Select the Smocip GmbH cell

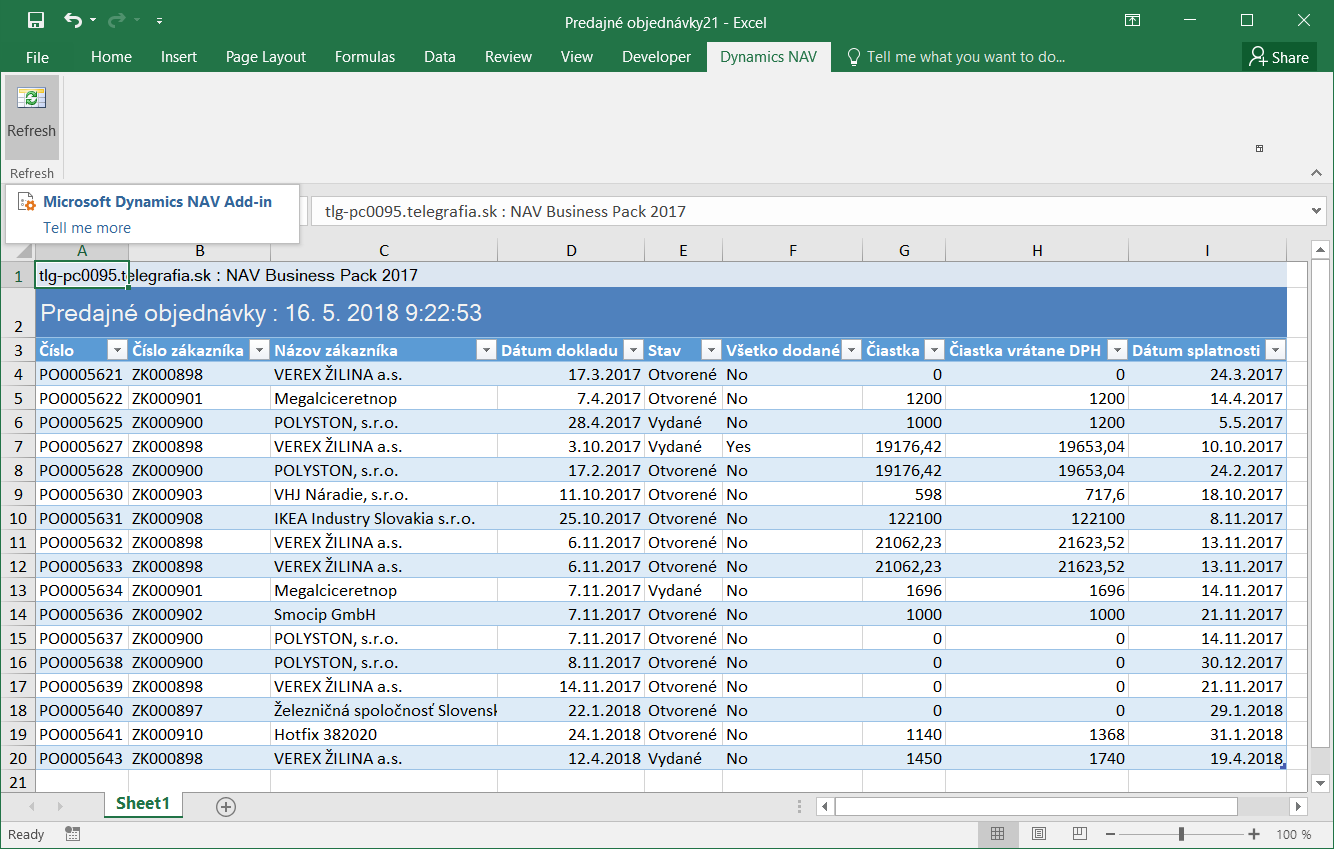tap(384, 614)
